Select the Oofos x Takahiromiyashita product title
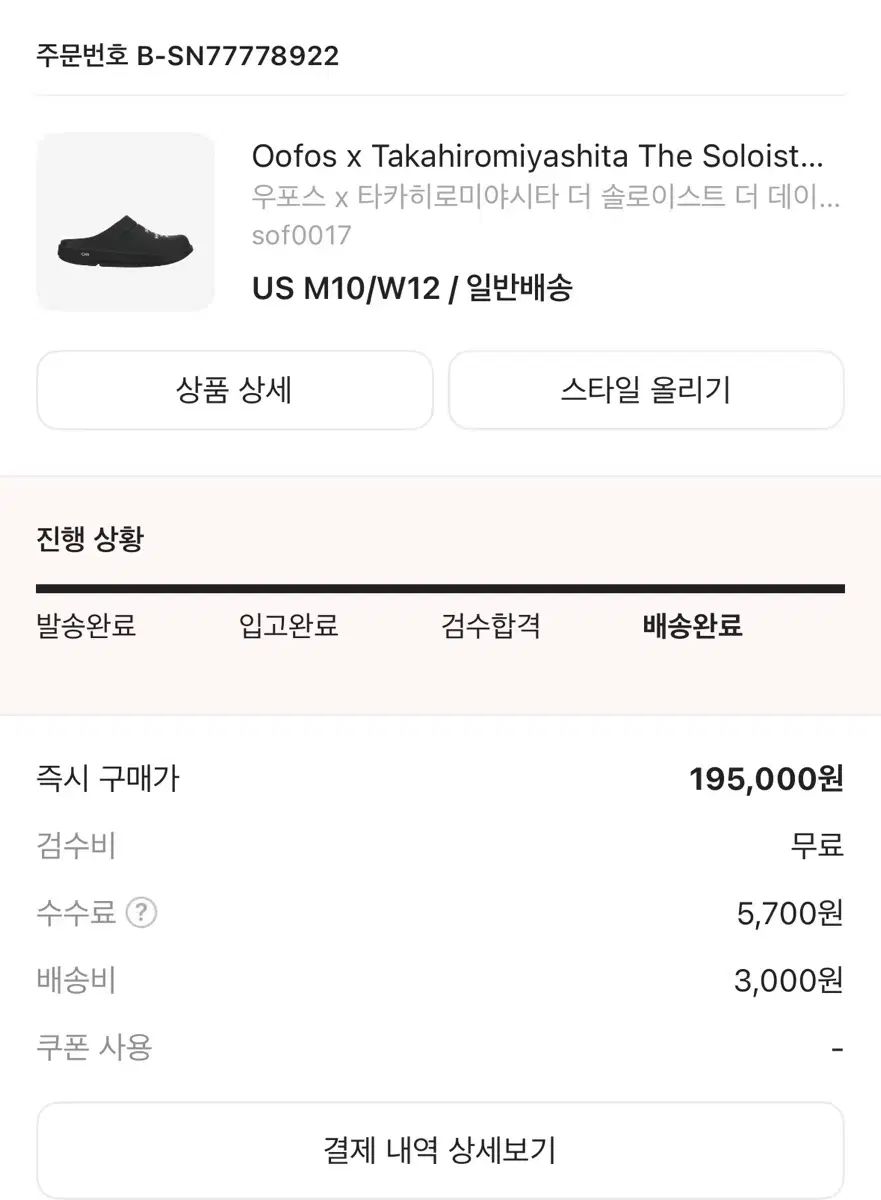This screenshot has width=881, height=1200. pyautogui.click(x=537, y=156)
